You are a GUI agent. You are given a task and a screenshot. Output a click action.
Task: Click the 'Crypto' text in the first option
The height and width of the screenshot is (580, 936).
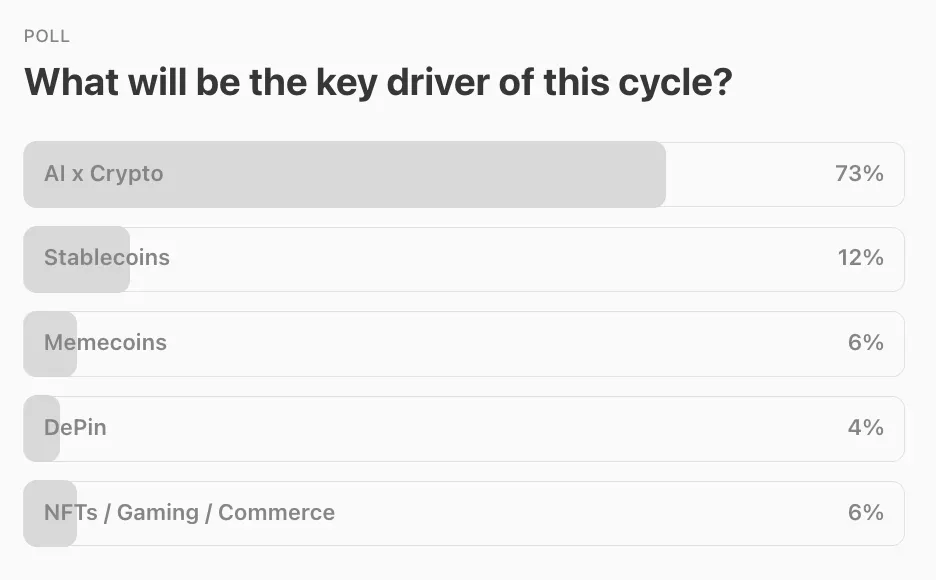pyautogui.click(x=126, y=174)
